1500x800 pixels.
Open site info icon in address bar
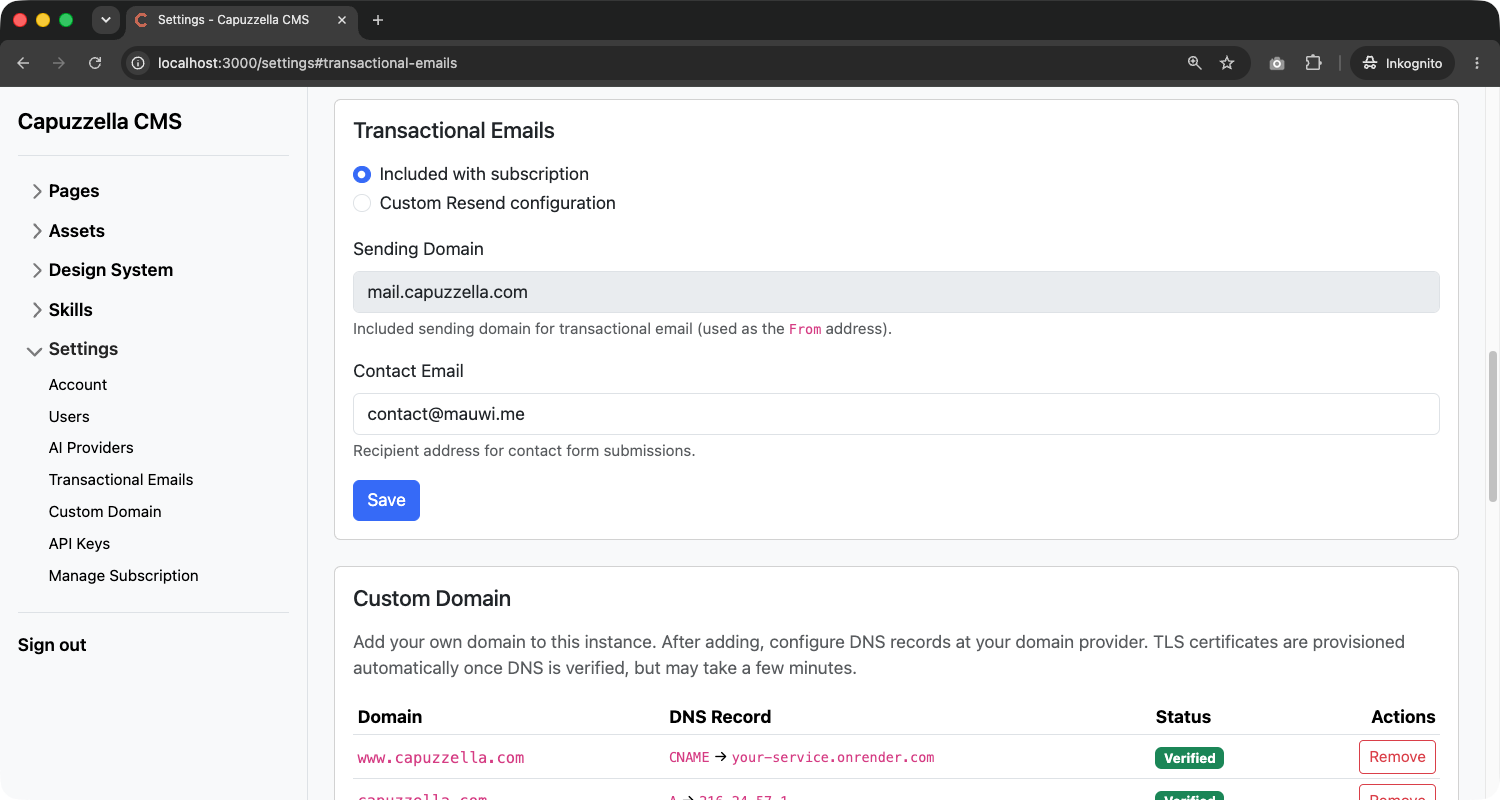(139, 63)
